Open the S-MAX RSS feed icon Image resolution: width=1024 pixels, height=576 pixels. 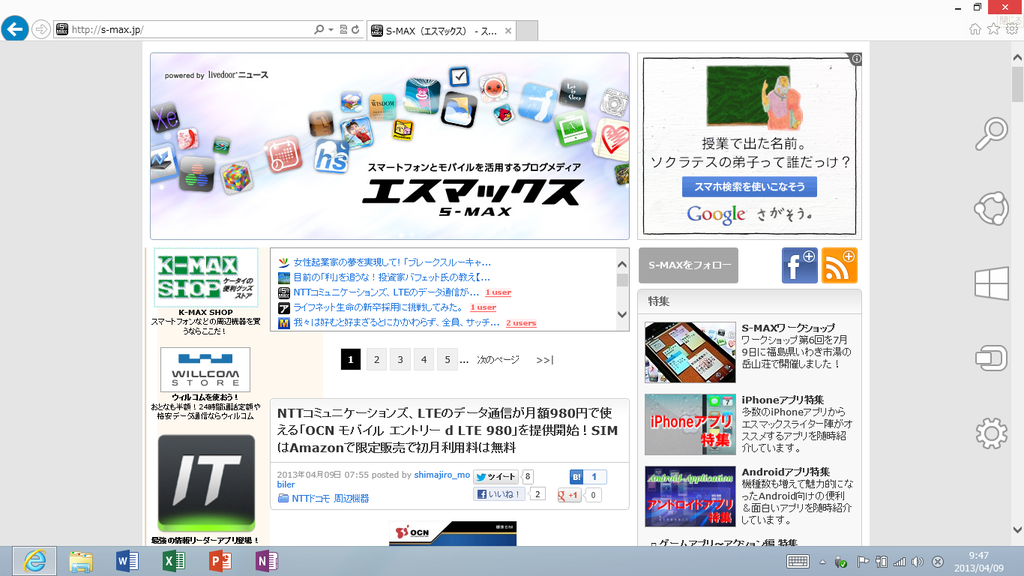click(x=839, y=265)
